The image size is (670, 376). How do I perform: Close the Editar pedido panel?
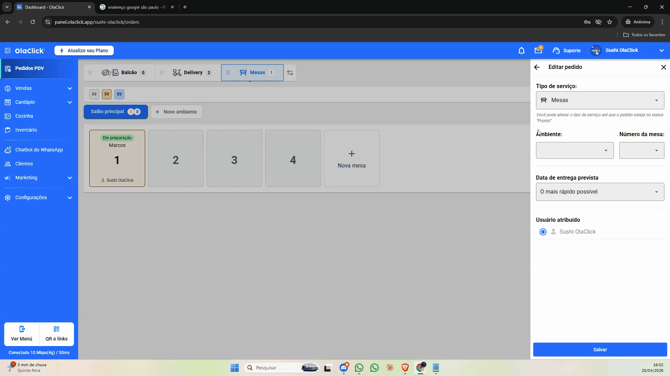664,67
